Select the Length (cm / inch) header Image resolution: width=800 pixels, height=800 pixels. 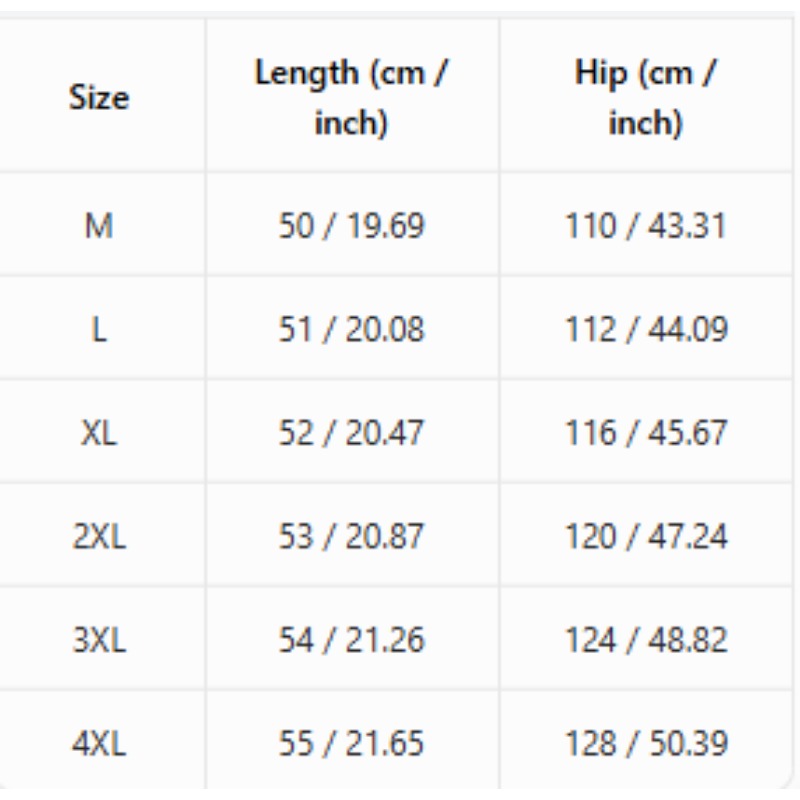[x=352, y=97]
